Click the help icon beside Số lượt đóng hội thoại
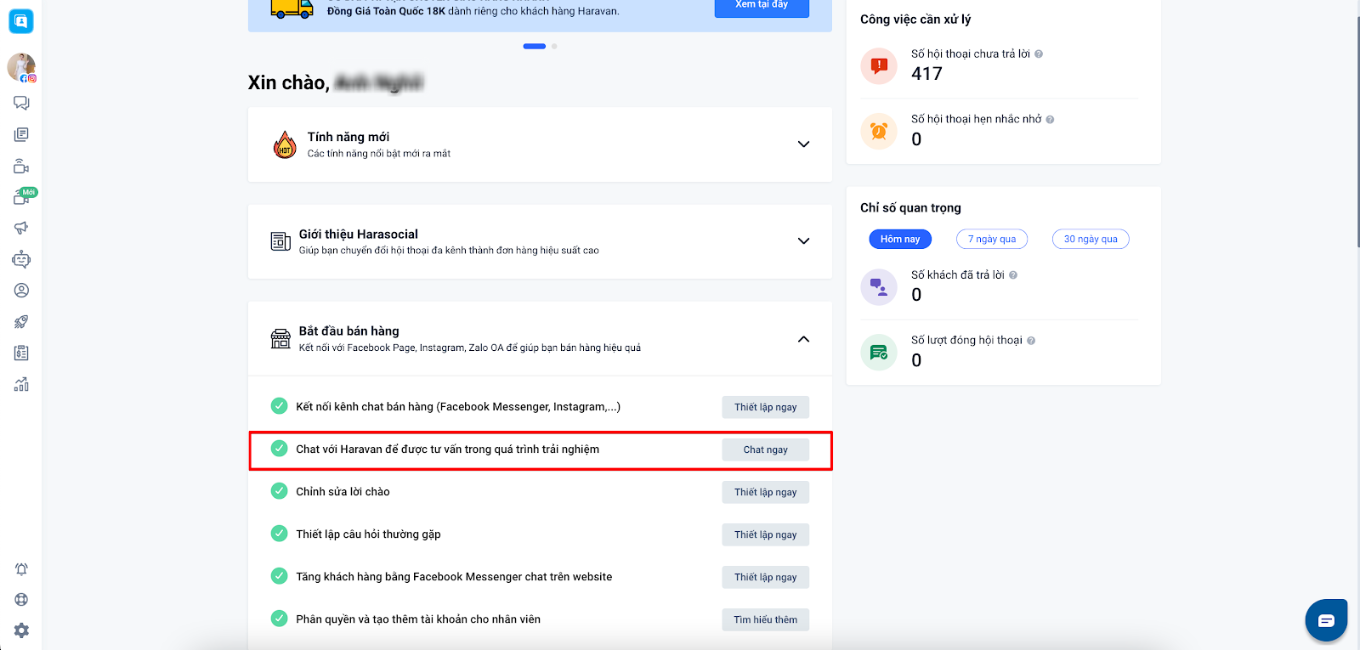Image resolution: width=1360 pixels, height=650 pixels. [x=1031, y=340]
